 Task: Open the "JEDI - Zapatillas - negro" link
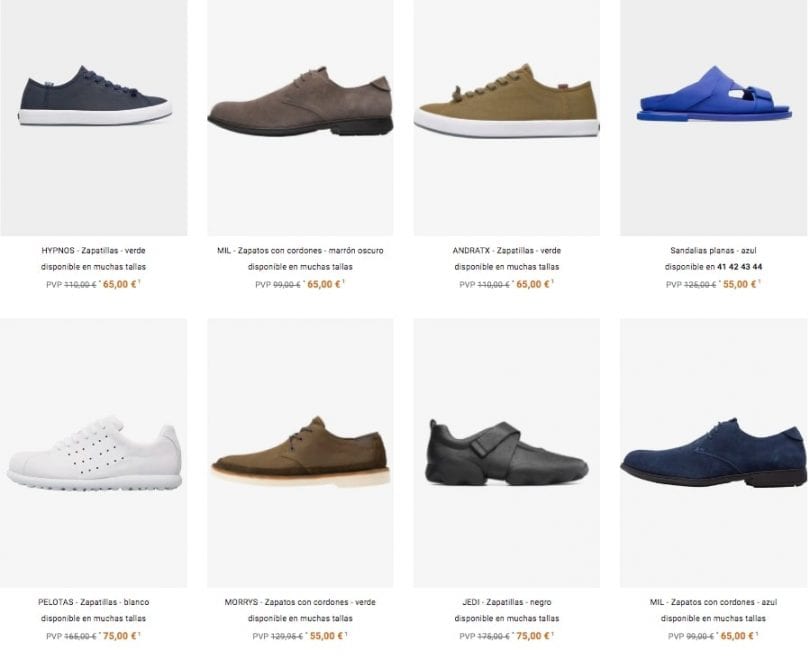pos(507,603)
